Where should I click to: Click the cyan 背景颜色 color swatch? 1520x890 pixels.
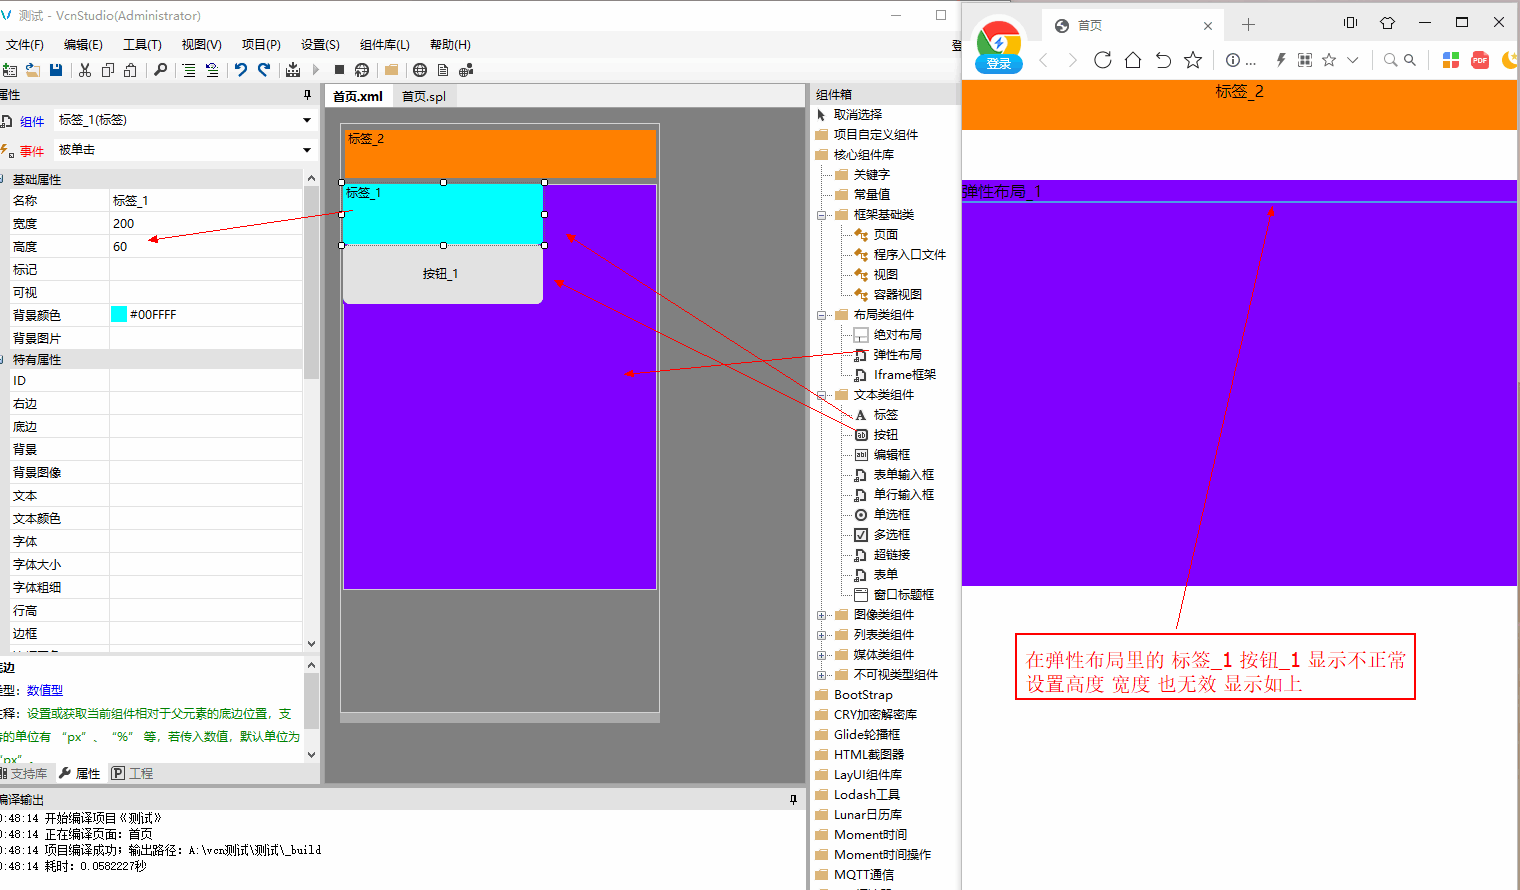119,315
